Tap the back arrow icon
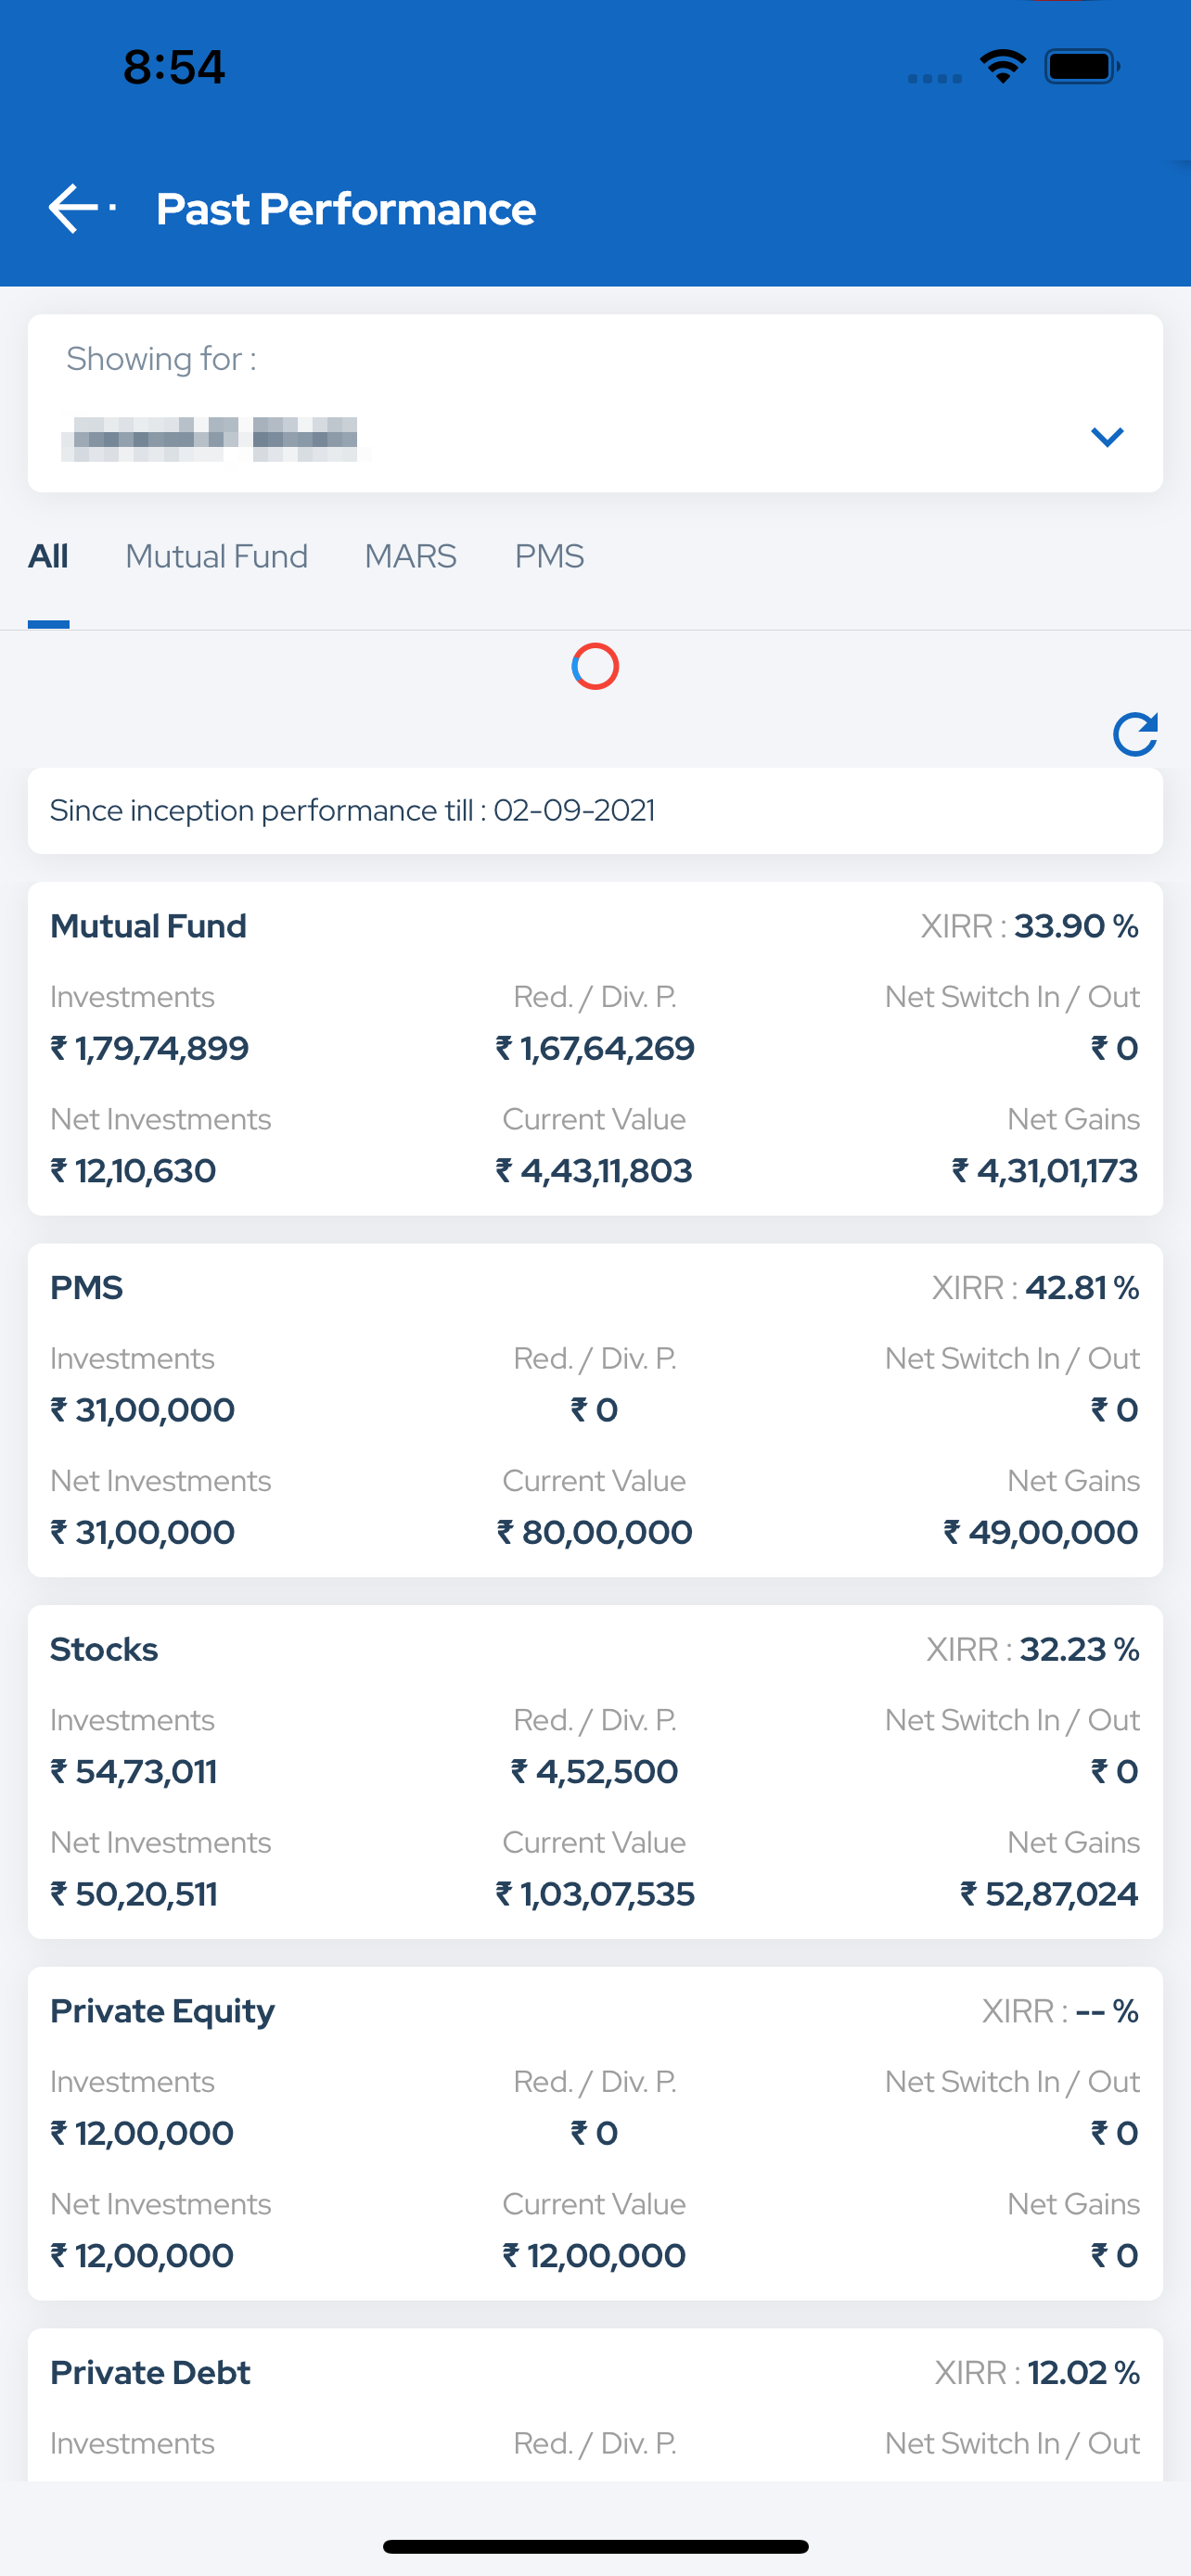Image resolution: width=1191 pixels, height=2576 pixels. point(73,208)
